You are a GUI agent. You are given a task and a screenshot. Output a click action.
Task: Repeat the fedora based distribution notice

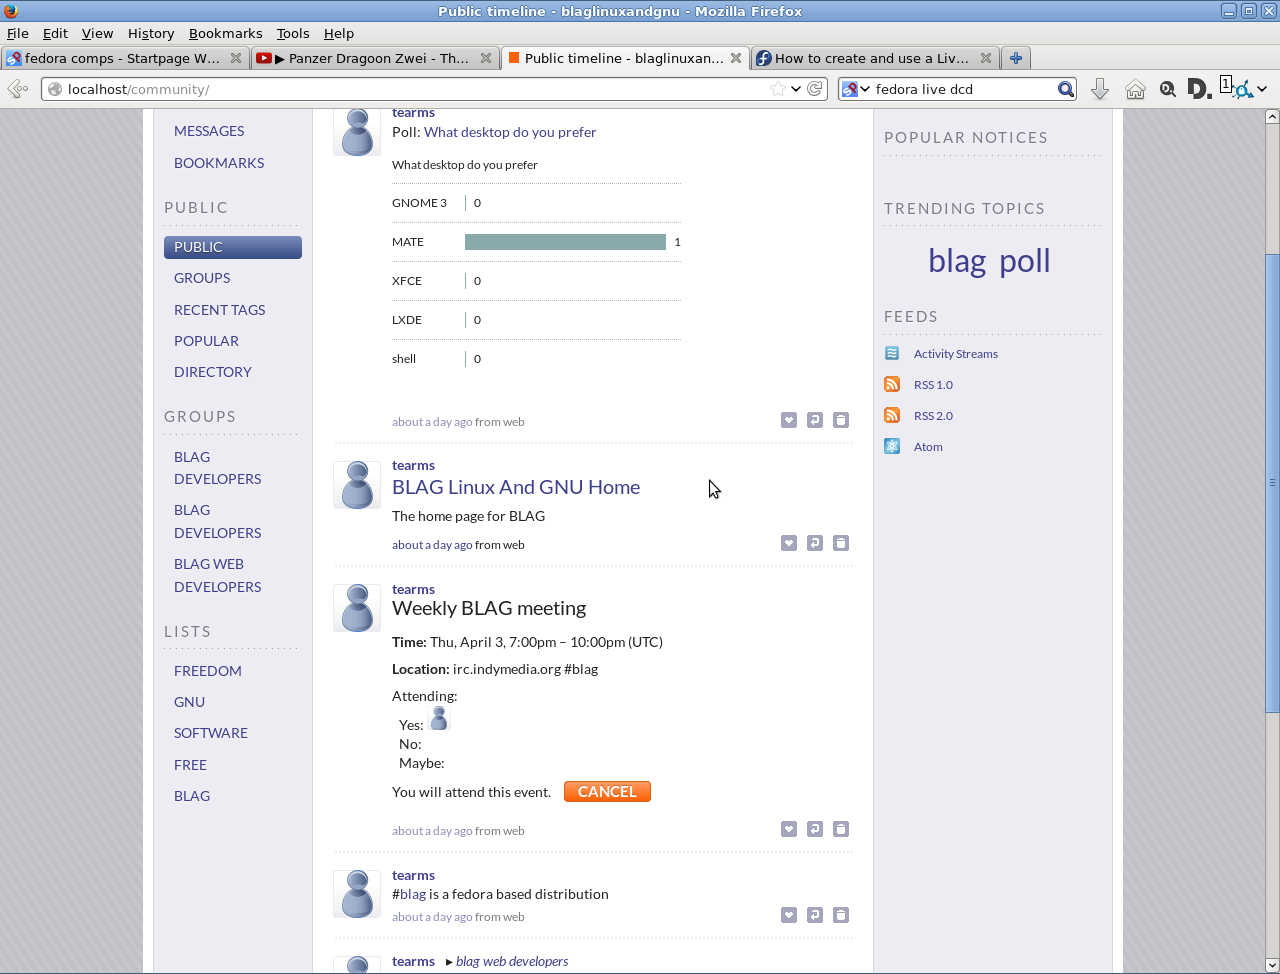[x=815, y=915]
